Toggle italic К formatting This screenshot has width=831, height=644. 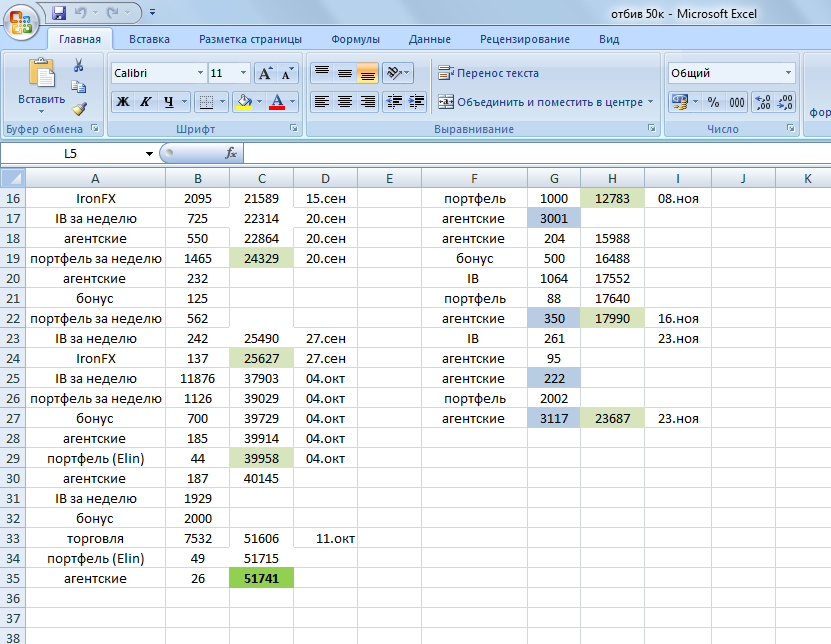pyautogui.click(x=145, y=102)
